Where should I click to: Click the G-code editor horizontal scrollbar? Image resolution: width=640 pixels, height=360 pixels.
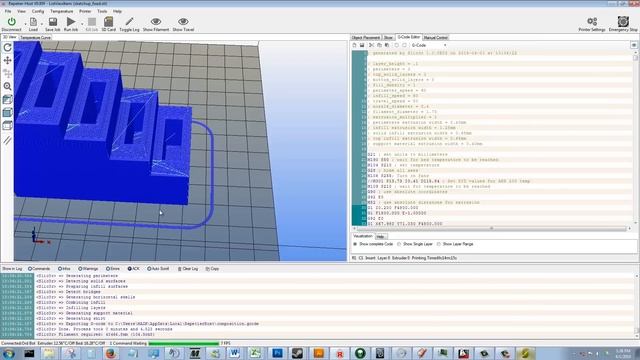(x=492, y=229)
